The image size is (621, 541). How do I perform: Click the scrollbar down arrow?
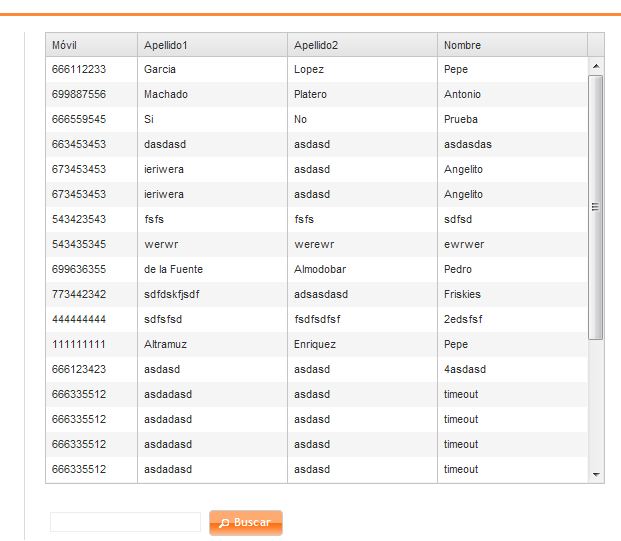click(x=596, y=474)
